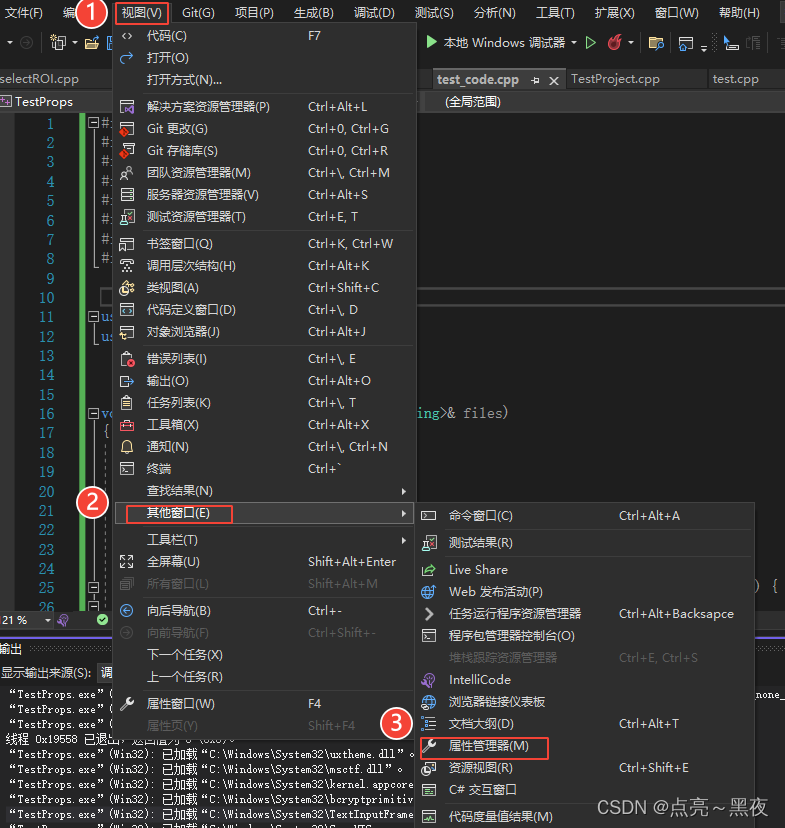785x828 pixels.
Task: Collapse the code block at line 11
Action: pos(93,316)
